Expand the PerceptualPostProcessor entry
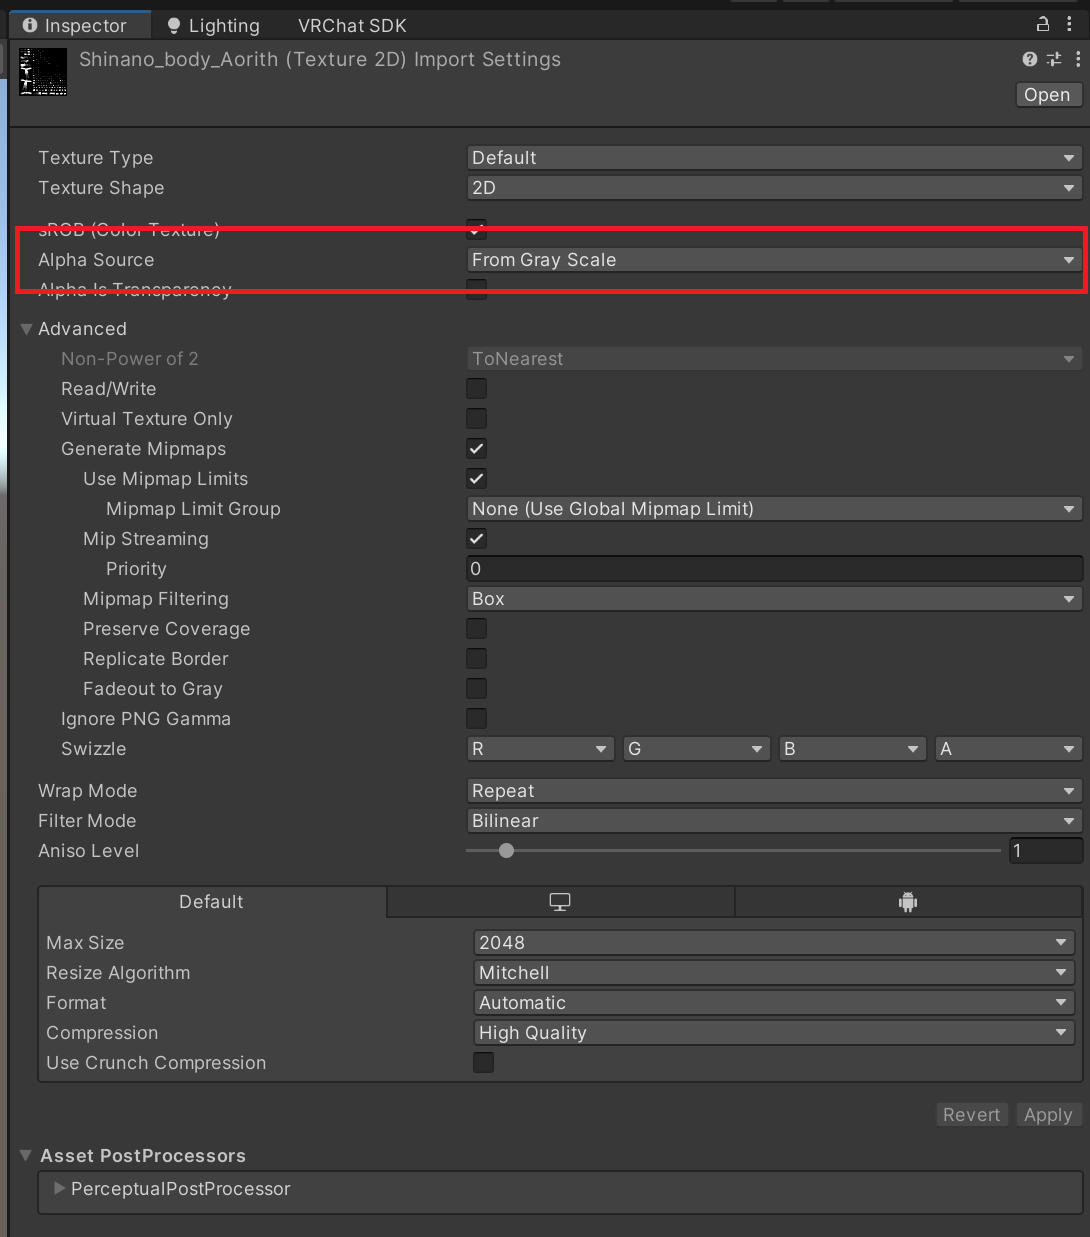This screenshot has width=1090, height=1237. click(60, 1189)
